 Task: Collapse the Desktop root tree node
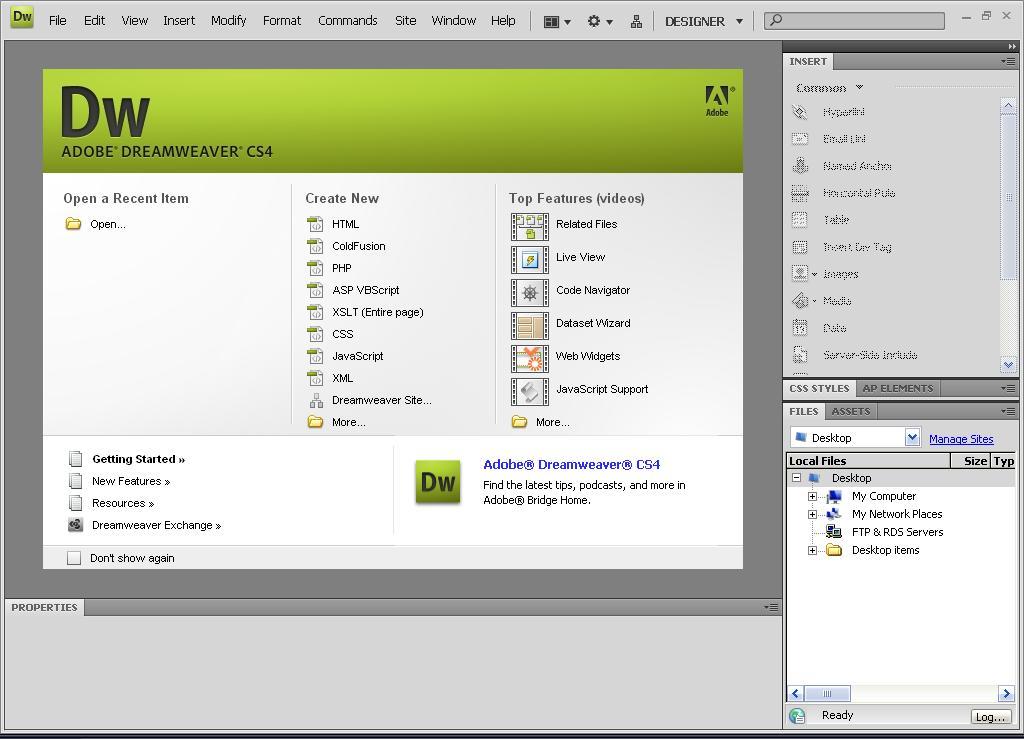point(796,478)
